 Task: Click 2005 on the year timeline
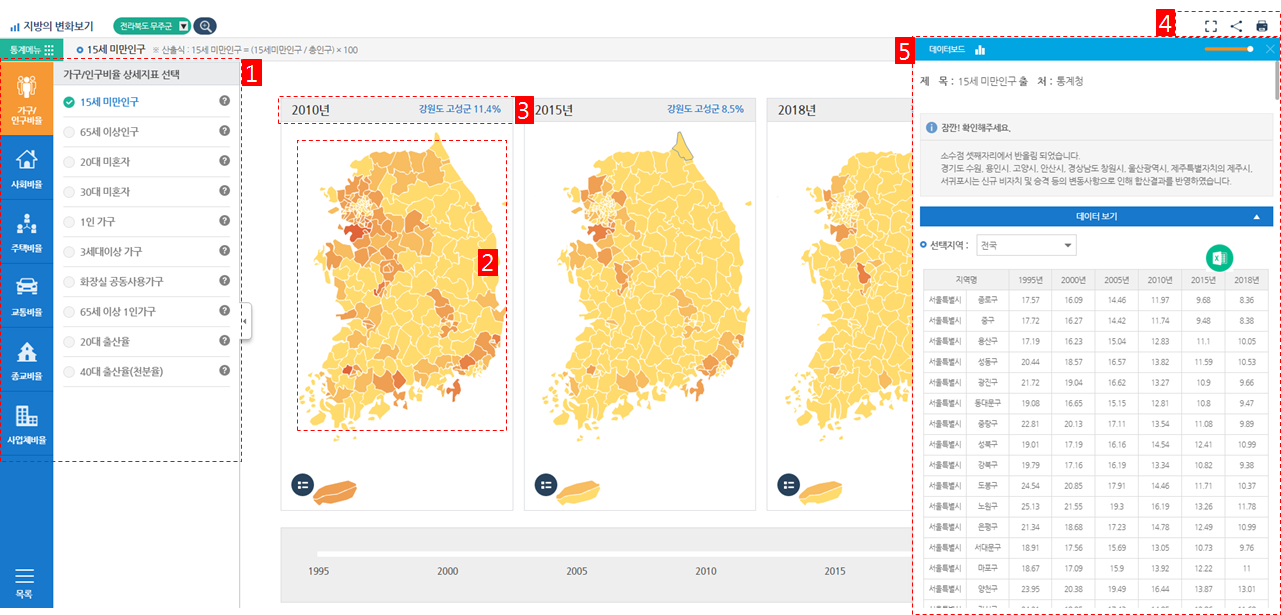click(577, 571)
